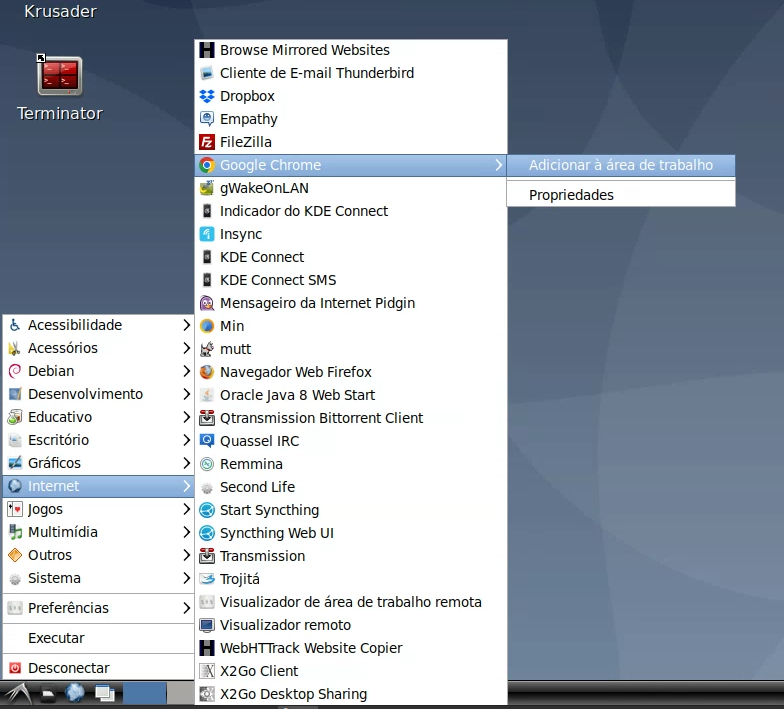Expand the Escritório submenu arrow
The image size is (784, 709).
point(186,440)
